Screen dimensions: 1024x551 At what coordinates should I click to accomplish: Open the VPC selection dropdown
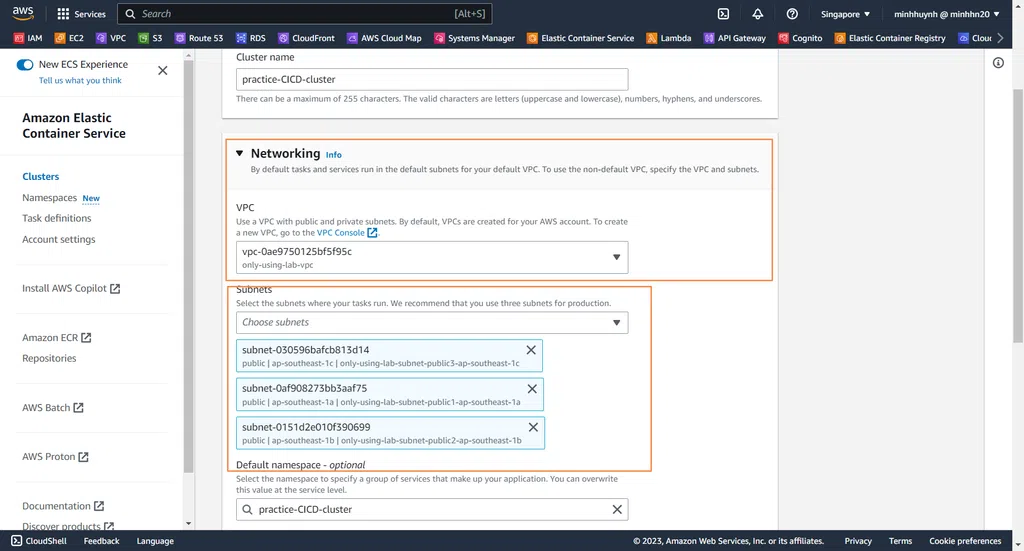pos(432,257)
